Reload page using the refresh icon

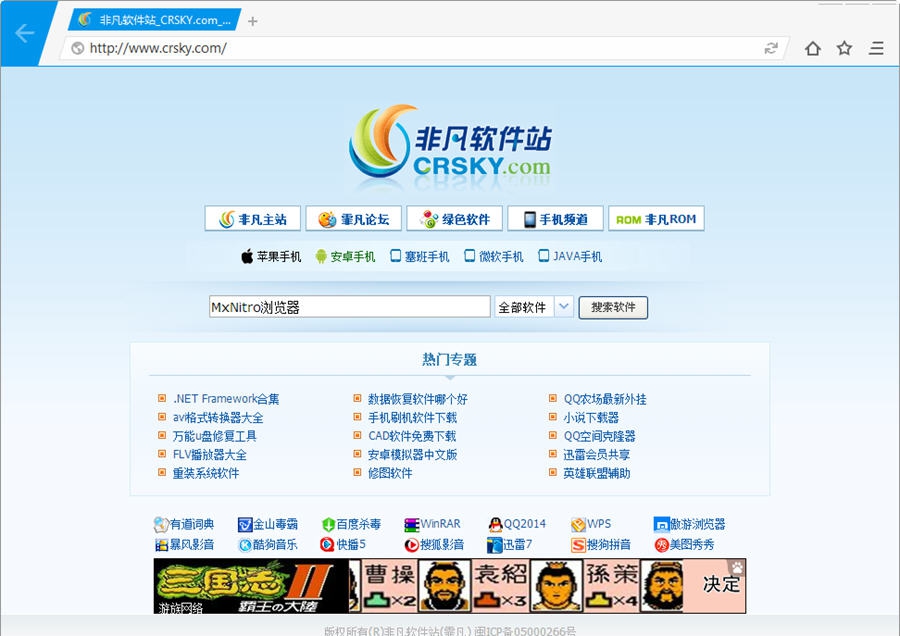click(771, 48)
